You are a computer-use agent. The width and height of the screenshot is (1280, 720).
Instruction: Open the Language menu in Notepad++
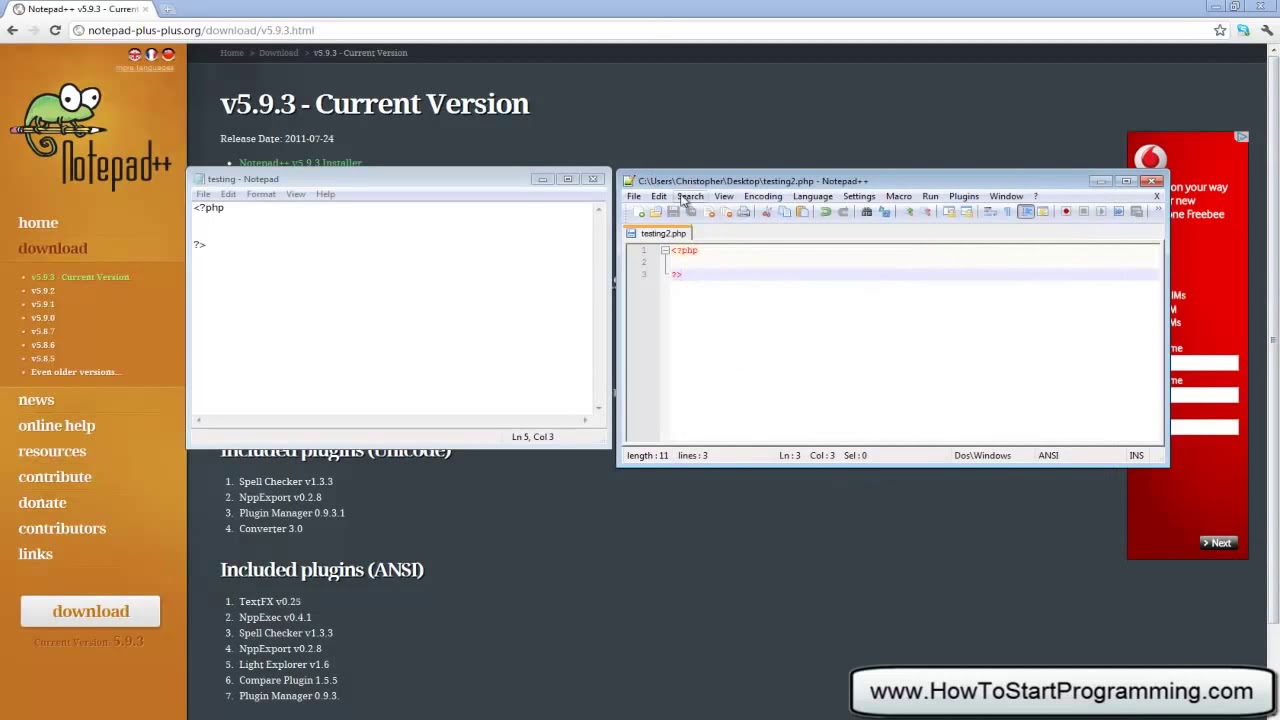[x=812, y=196]
